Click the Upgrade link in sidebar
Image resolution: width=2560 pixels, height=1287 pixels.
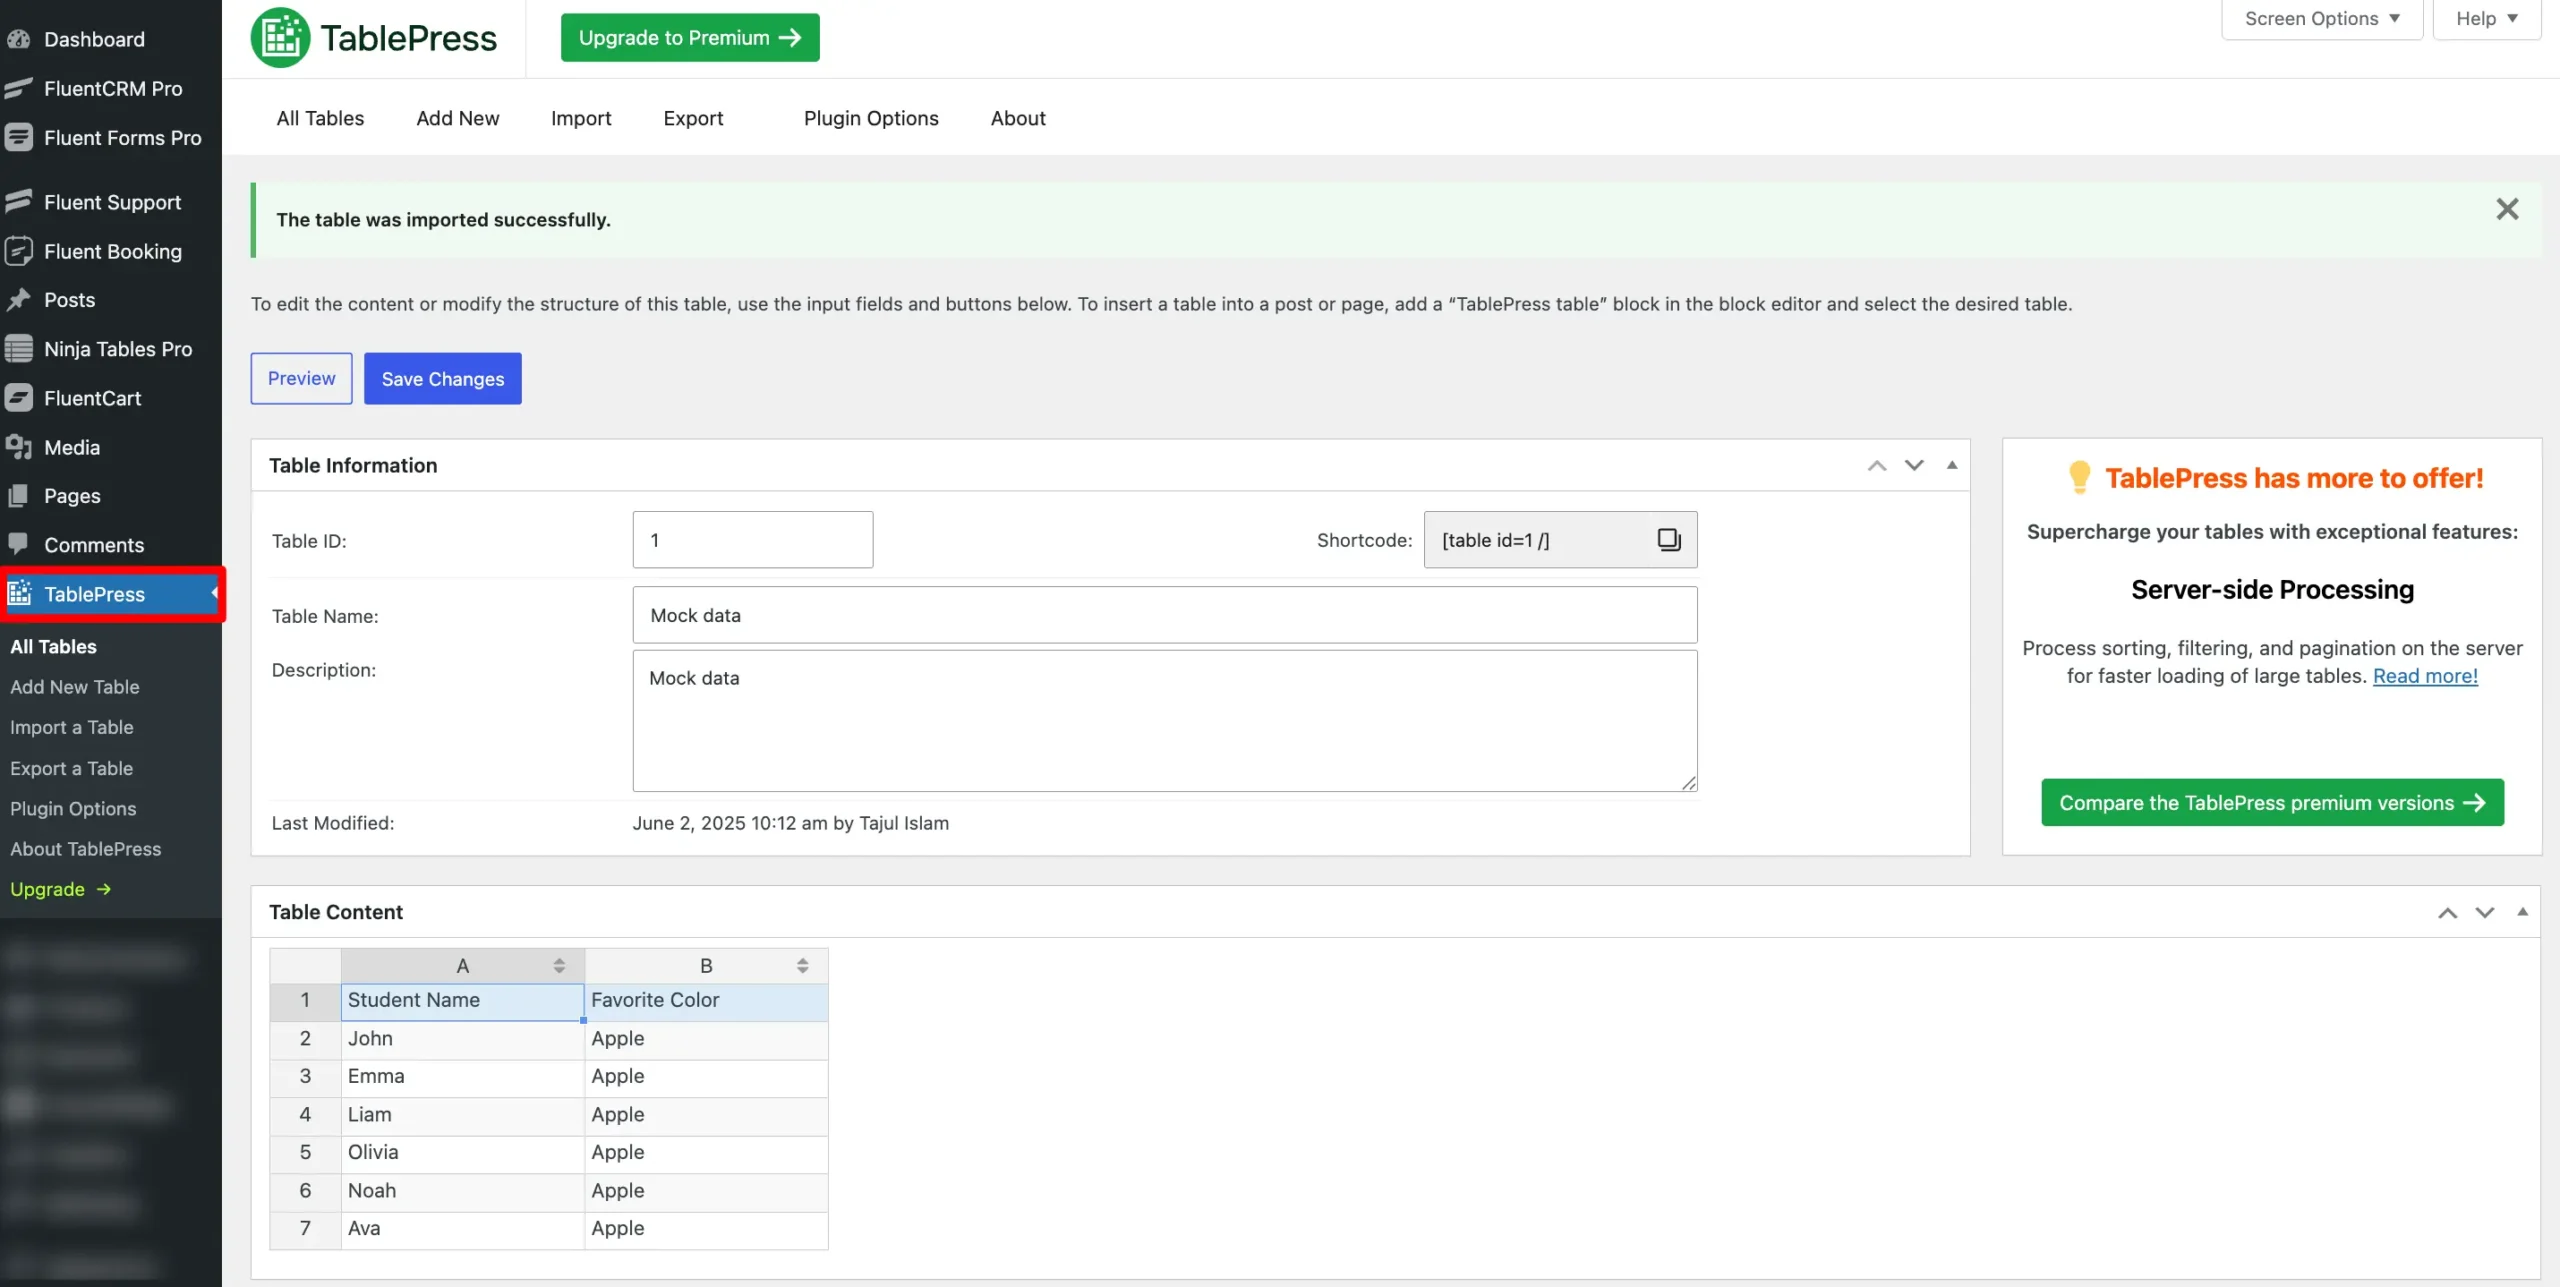(60, 889)
